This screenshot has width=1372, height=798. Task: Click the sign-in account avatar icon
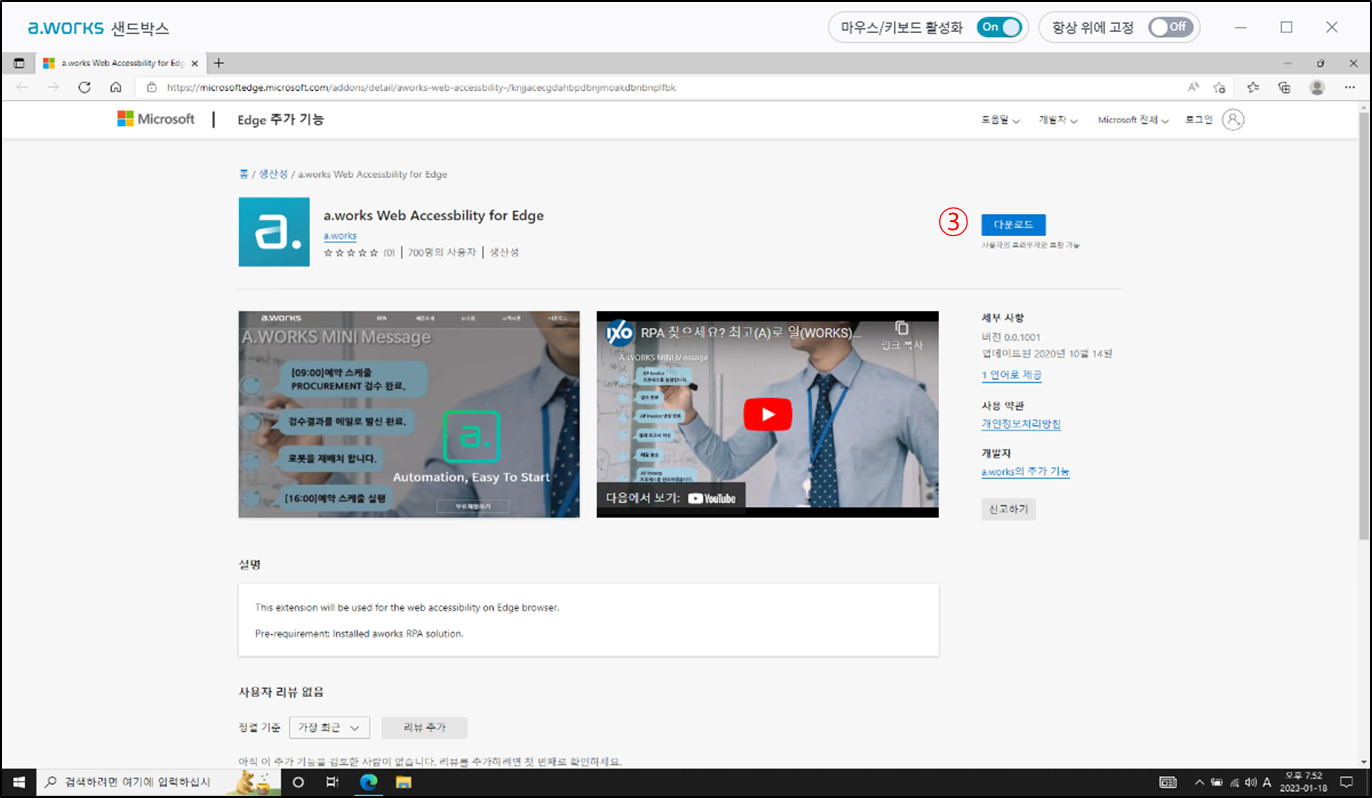(1233, 120)
